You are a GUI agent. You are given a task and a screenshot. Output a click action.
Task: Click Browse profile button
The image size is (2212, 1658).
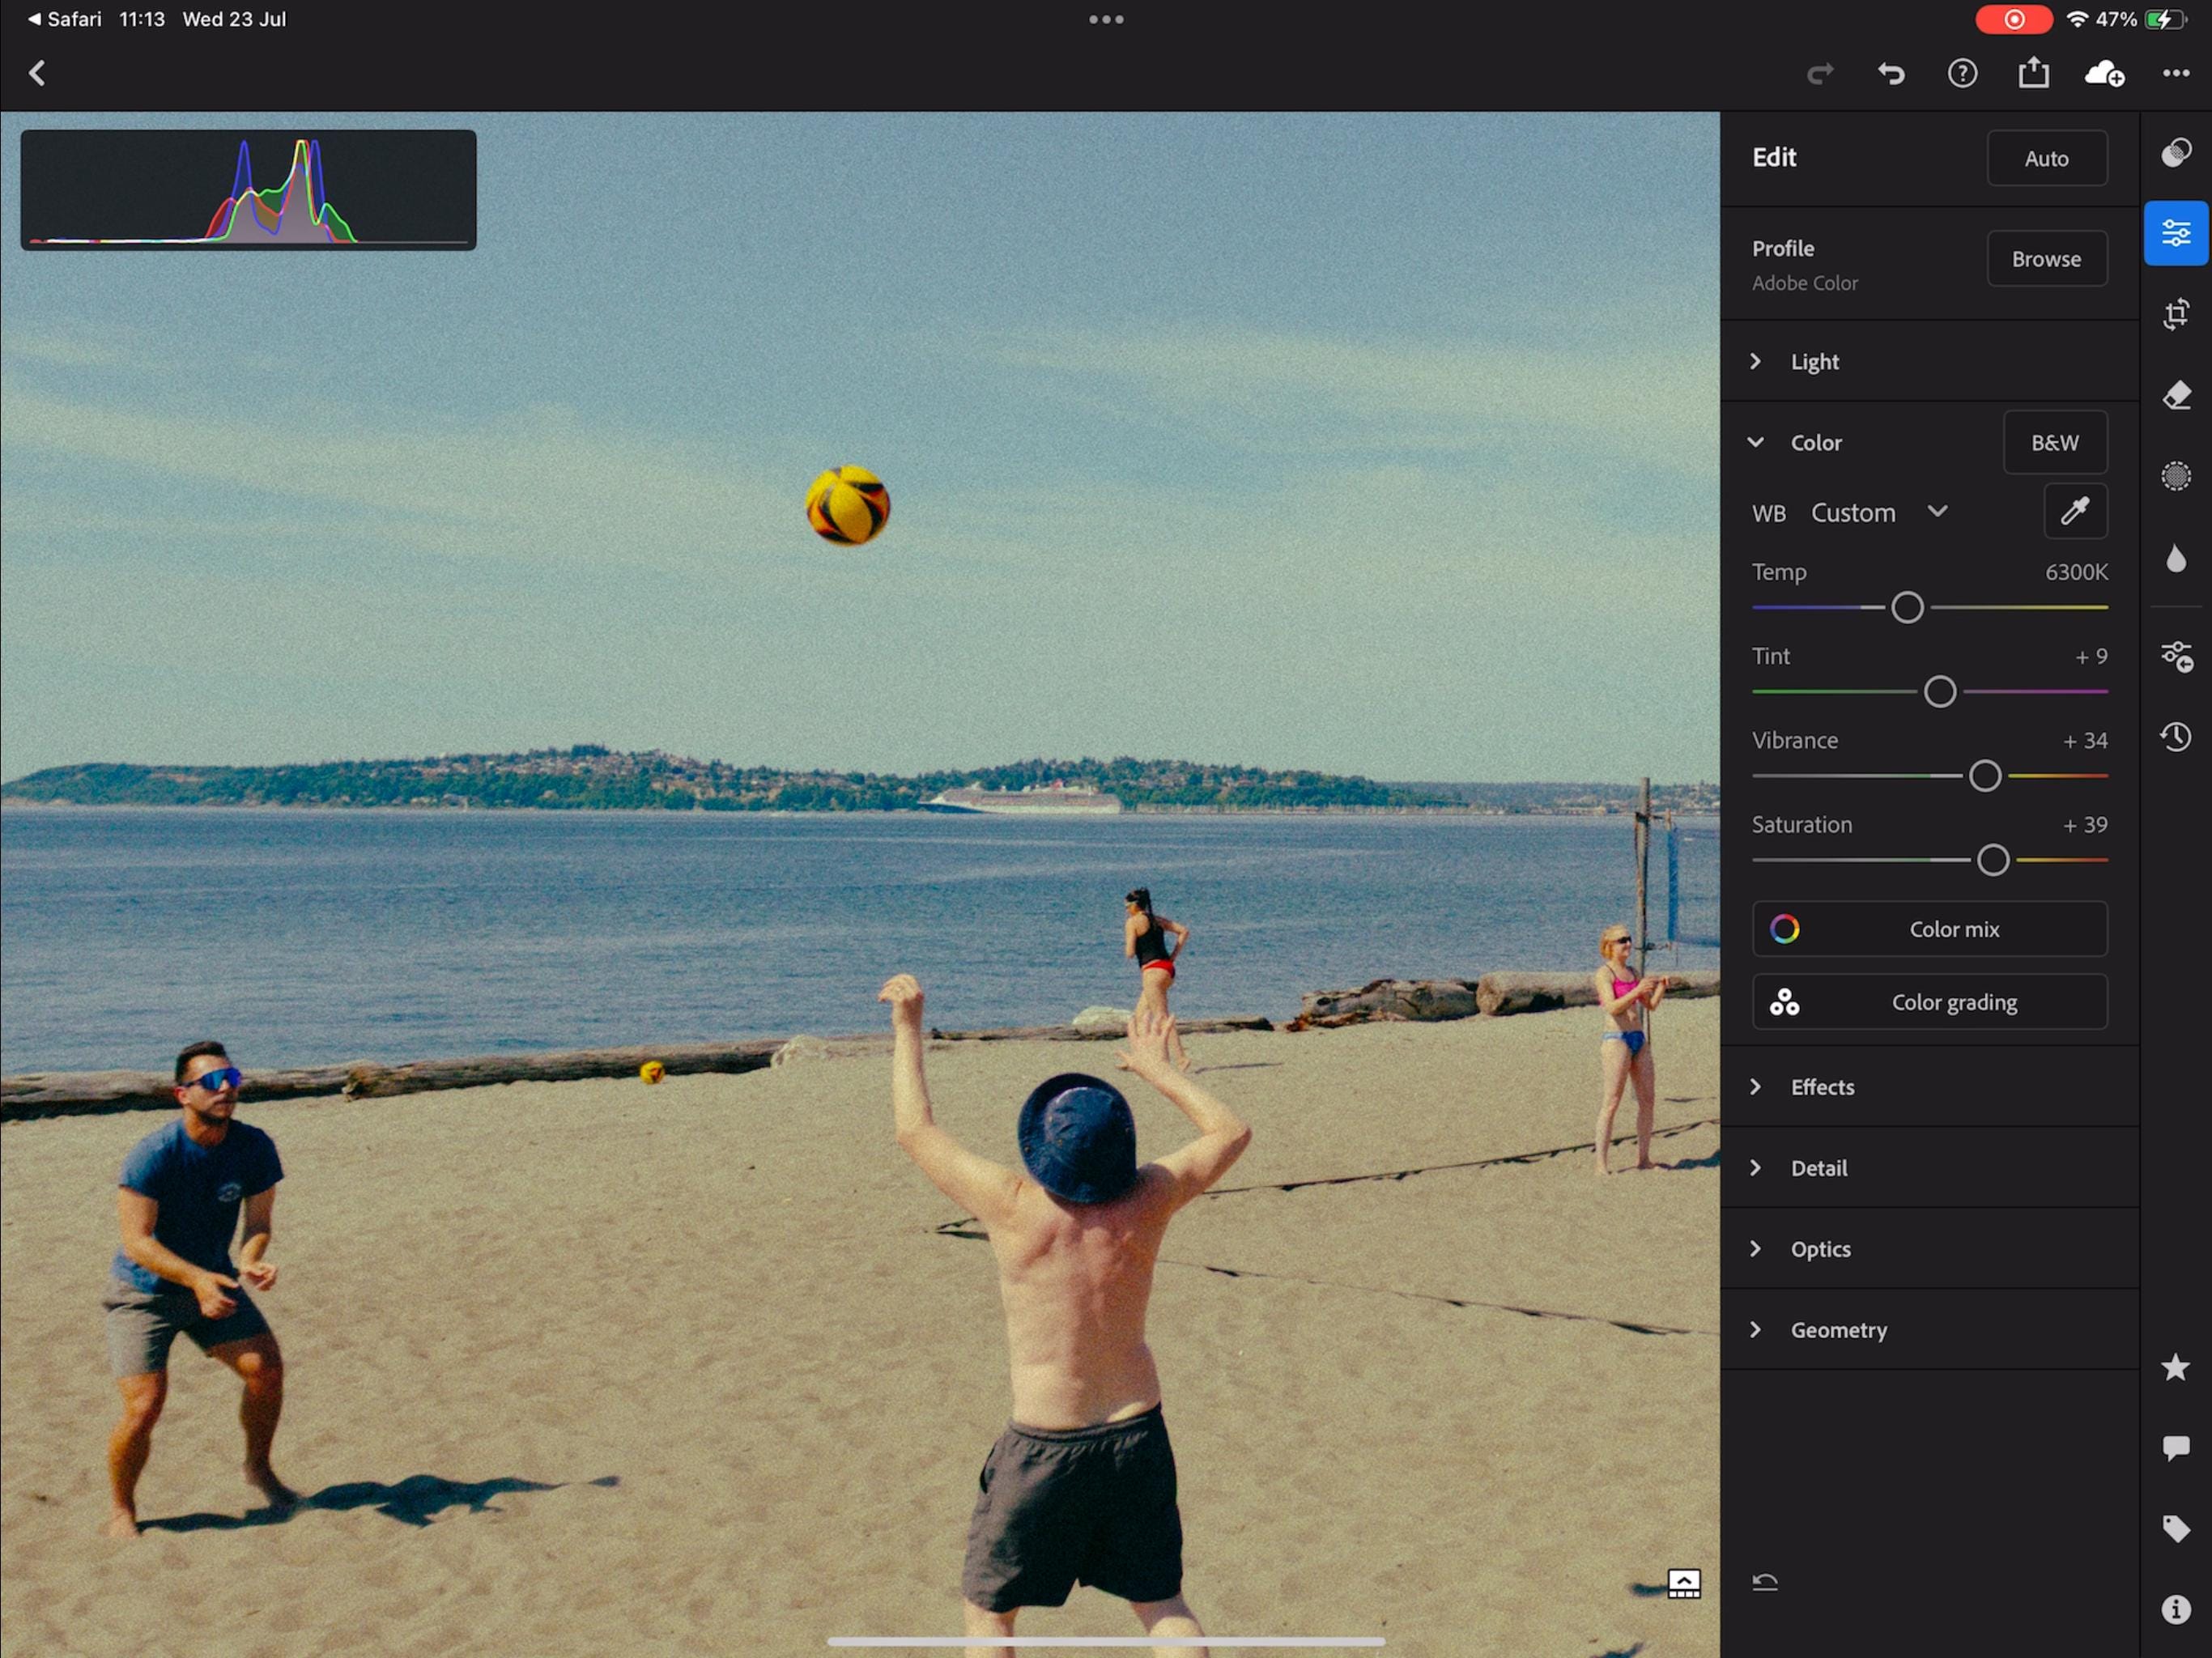pyautogui.click(x=2047, y=259)
